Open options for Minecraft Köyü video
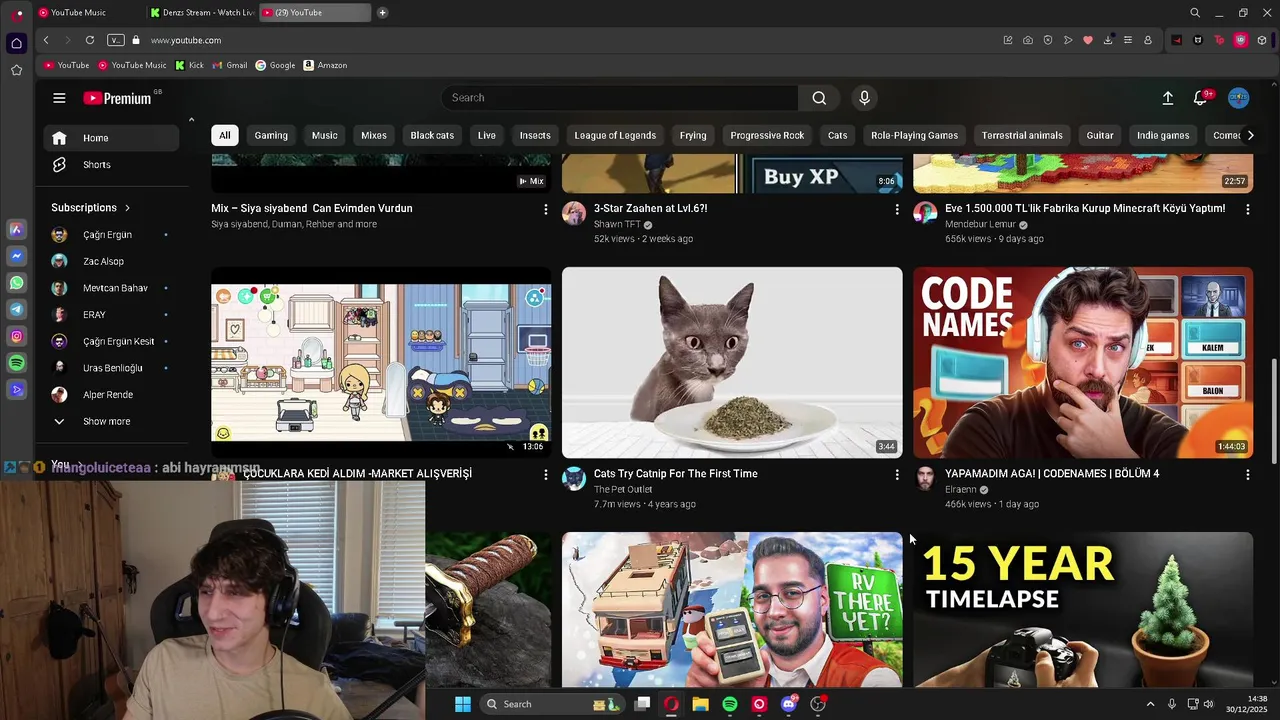This screenshot has width=1280, height=720. click(1247, 209)
